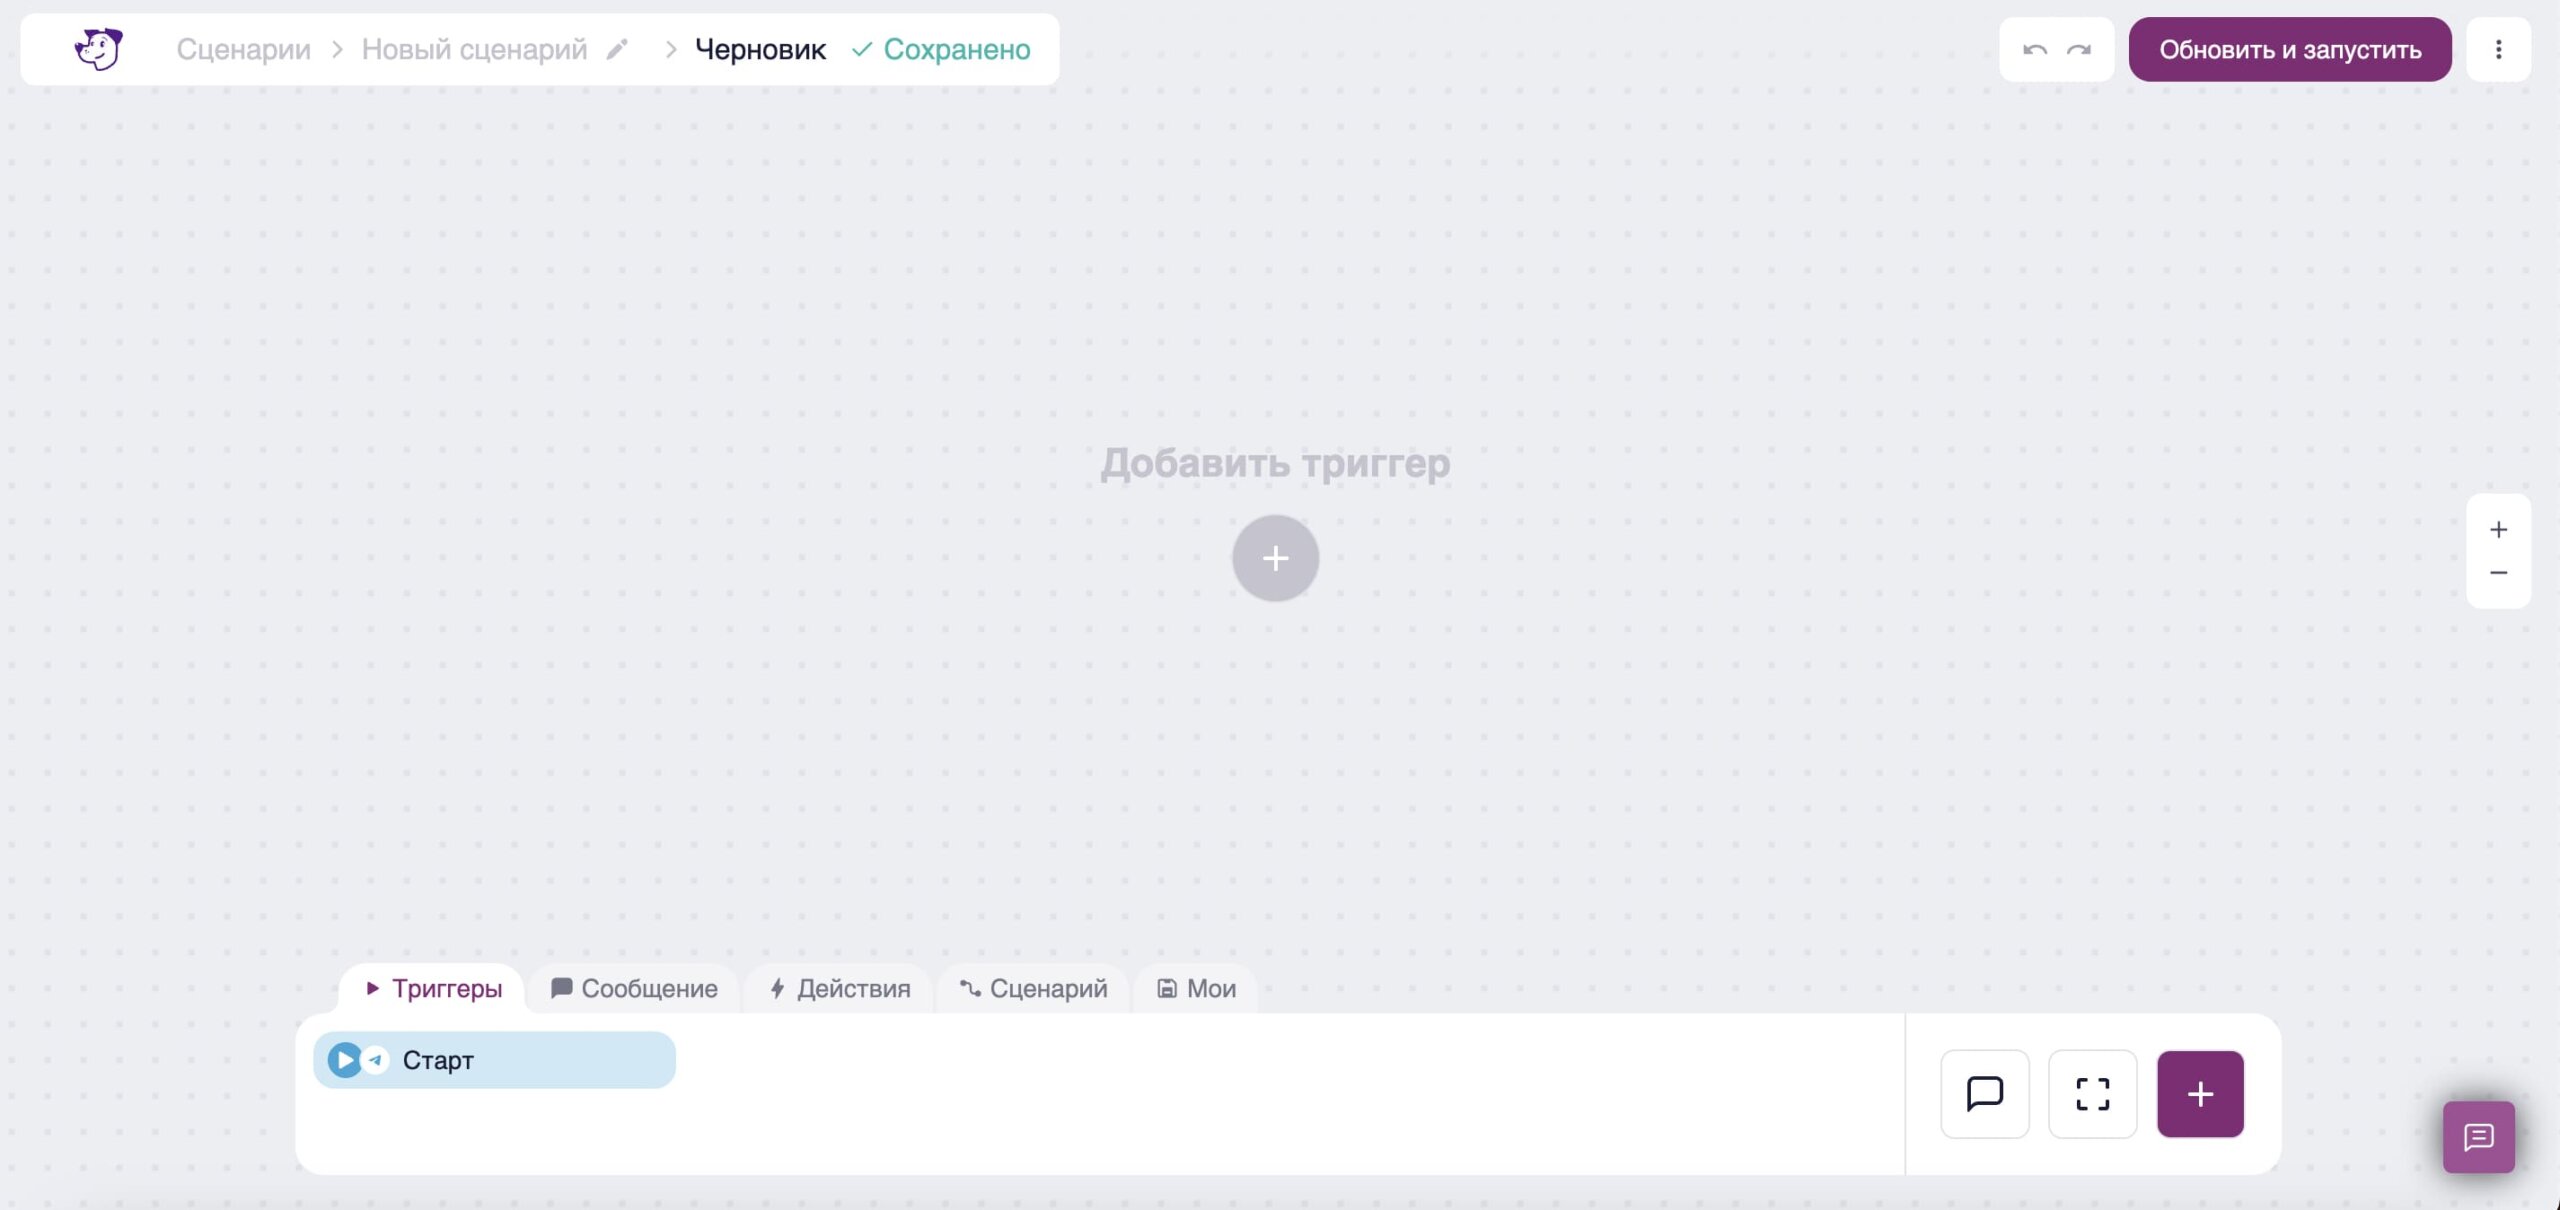The width and height of the screenshot is (2560, 1210).
Task: Zoom out on the canvas
Action: pyautogui.click(x=2498, y=573)
